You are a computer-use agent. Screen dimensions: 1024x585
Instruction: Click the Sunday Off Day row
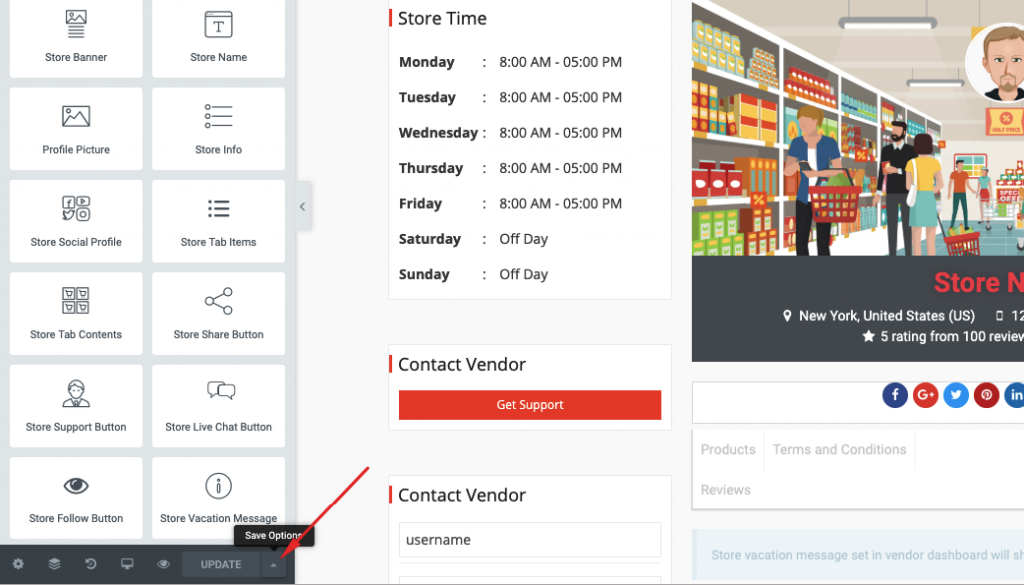[473, 274]
